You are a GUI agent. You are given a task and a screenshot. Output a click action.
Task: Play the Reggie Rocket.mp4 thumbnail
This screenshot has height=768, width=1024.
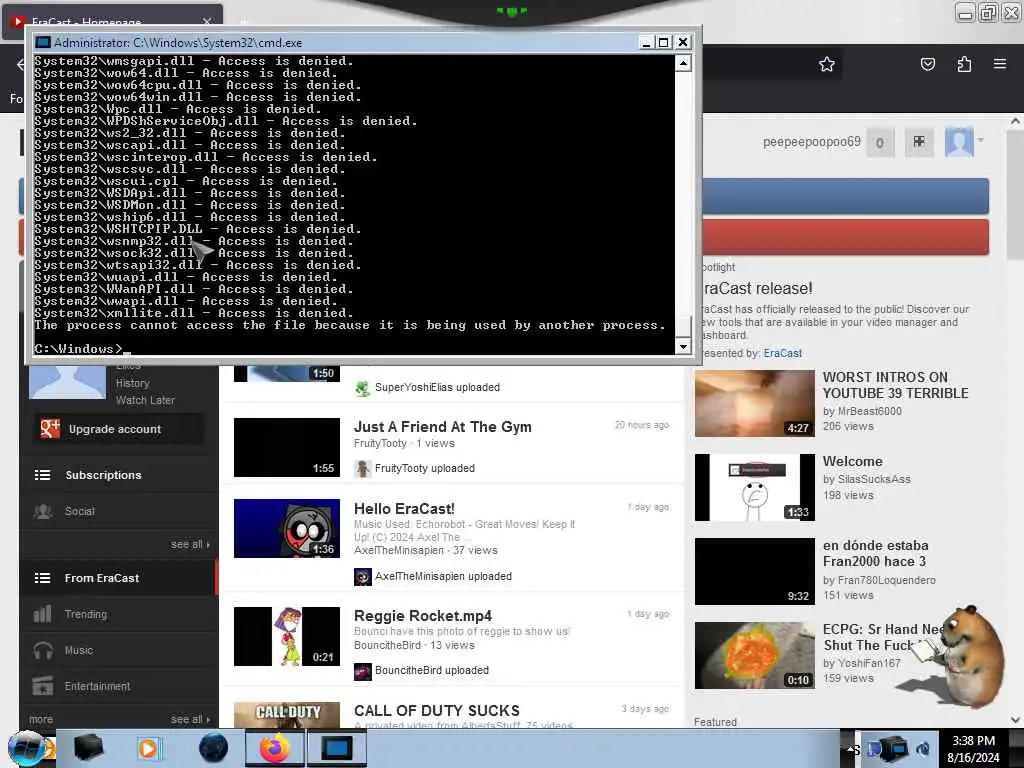click(287, 637)
